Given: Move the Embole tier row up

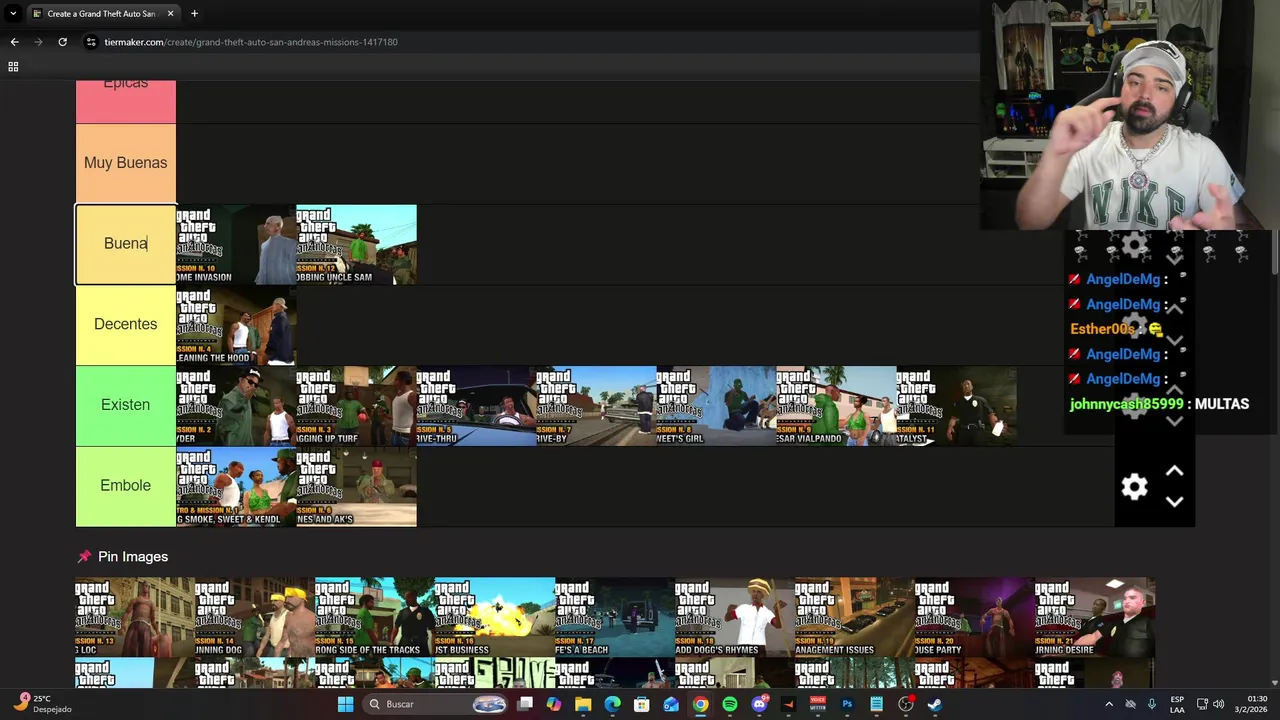Looking at the screenshot, I should coord(1175,471).
